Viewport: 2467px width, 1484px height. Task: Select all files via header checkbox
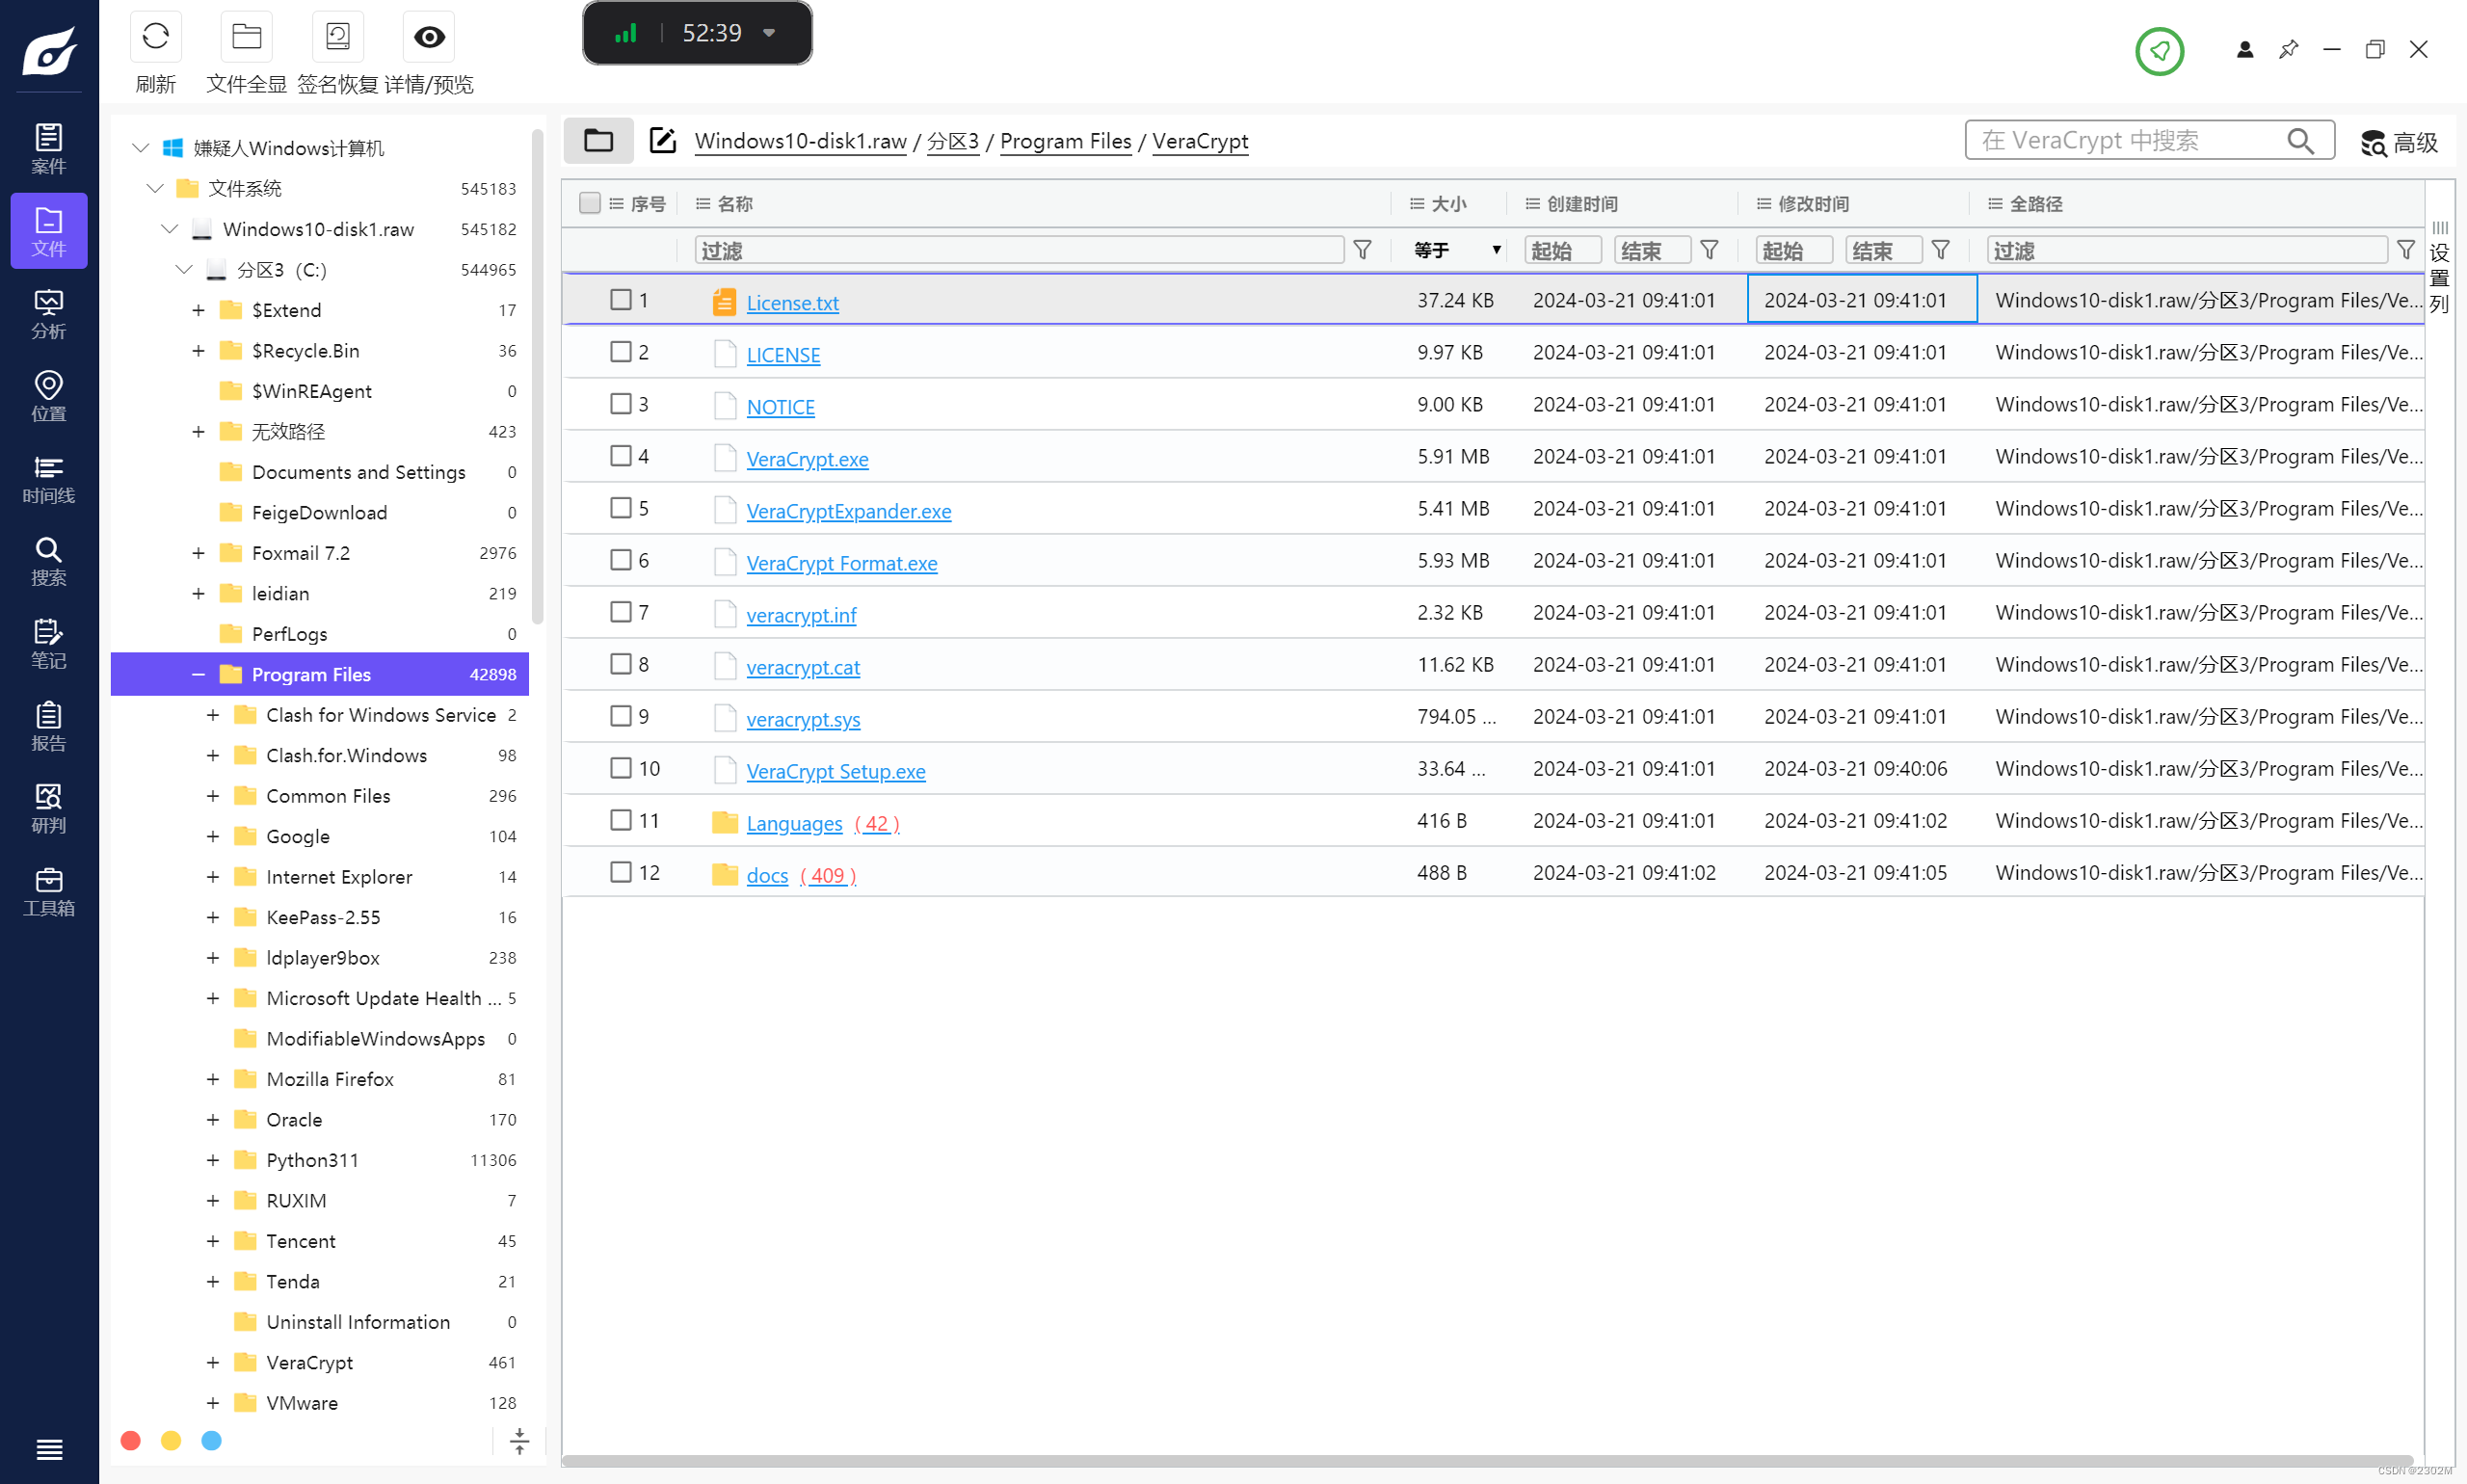(589, 203)
